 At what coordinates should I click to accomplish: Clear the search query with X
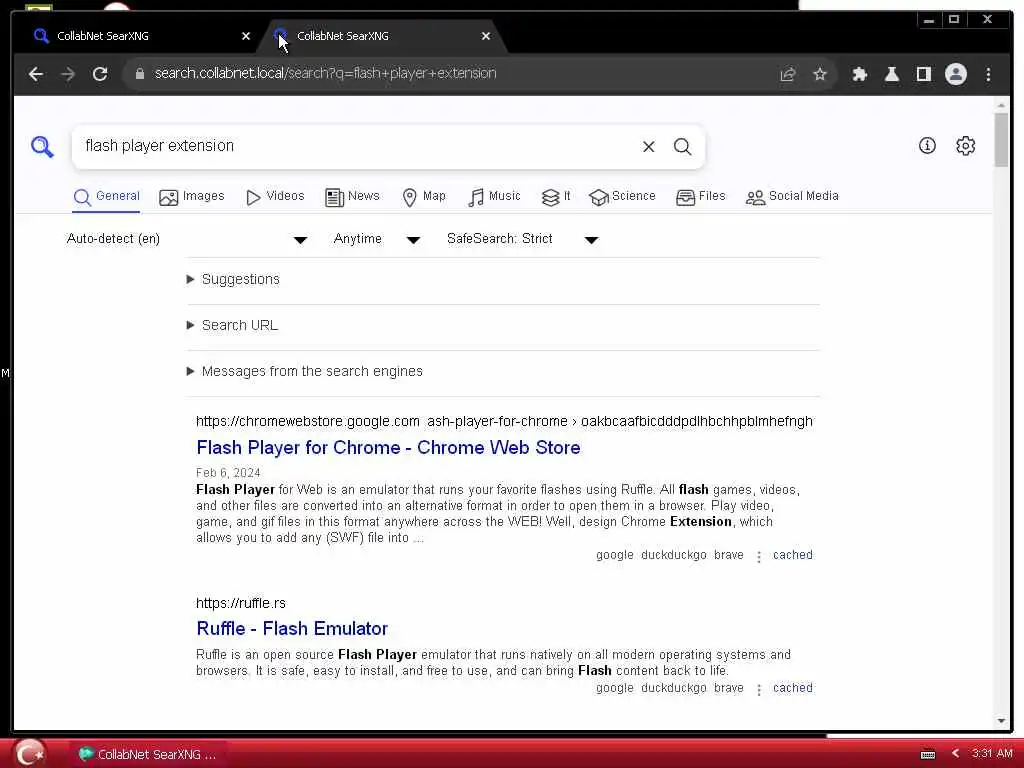click(648, 146)
